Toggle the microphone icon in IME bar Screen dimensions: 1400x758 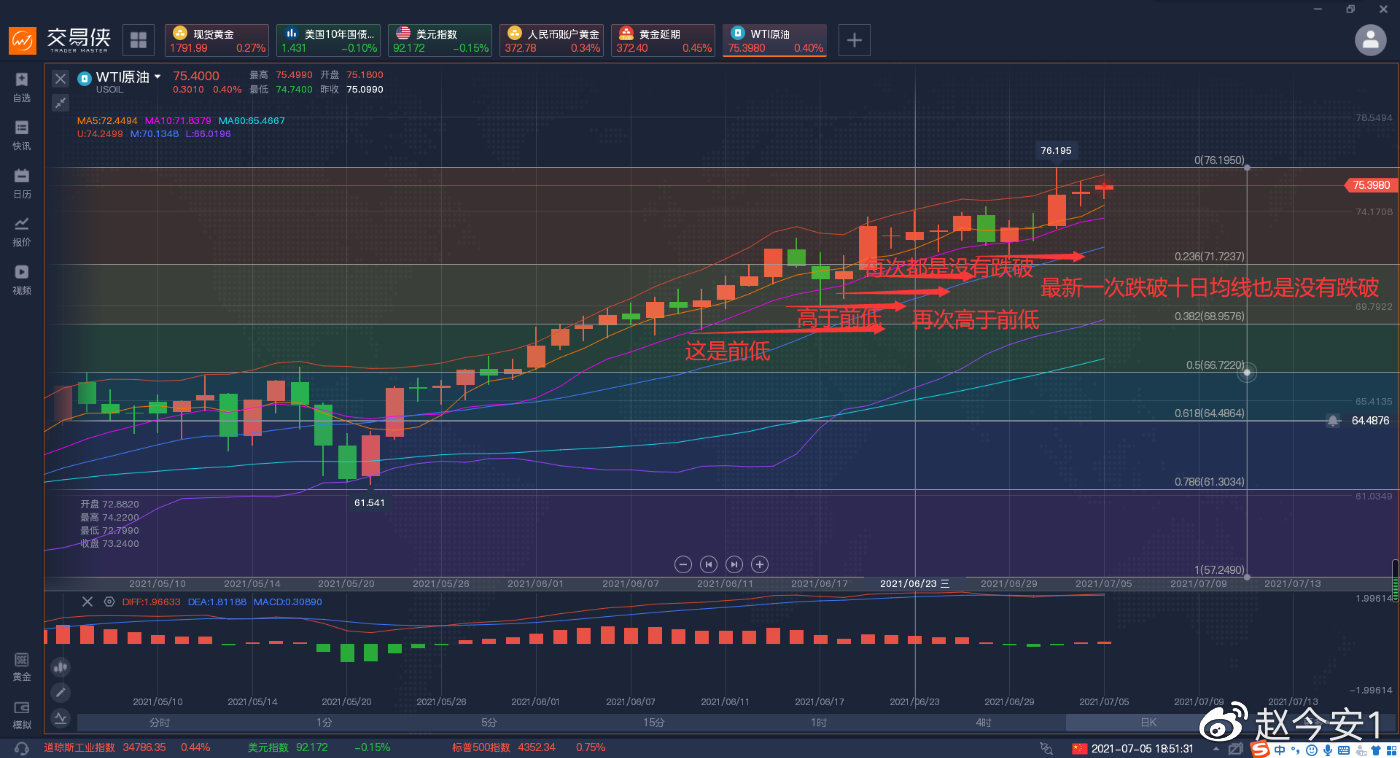[1326, 749]
